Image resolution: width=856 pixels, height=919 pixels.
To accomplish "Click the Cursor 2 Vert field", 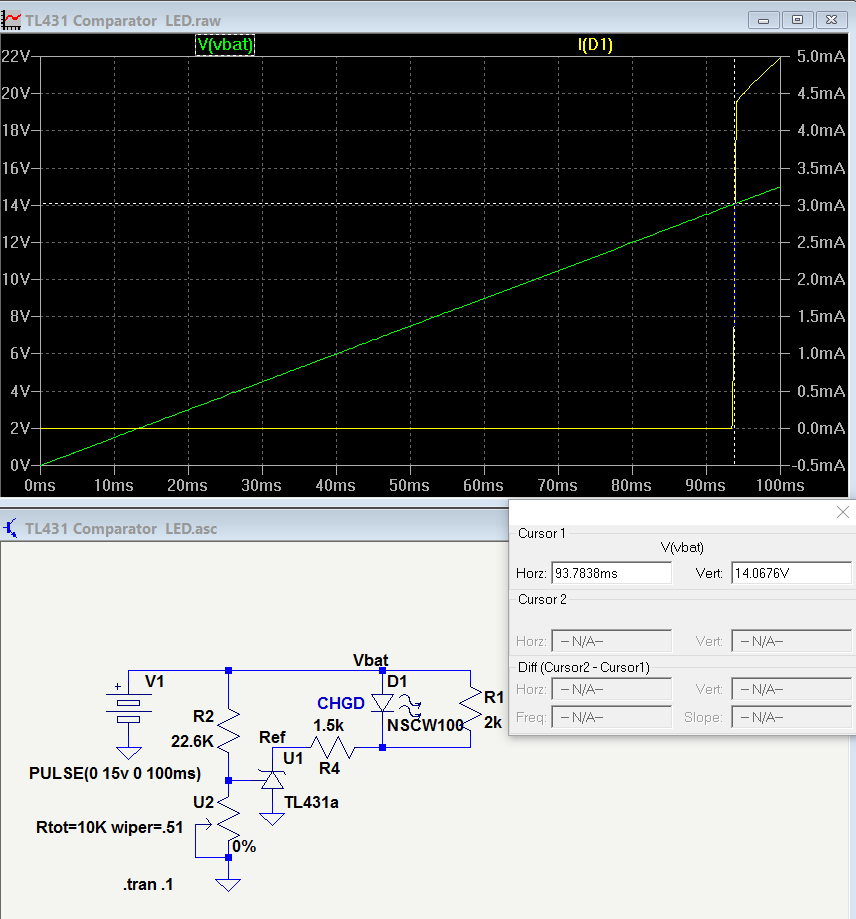I will coord(791,641).
